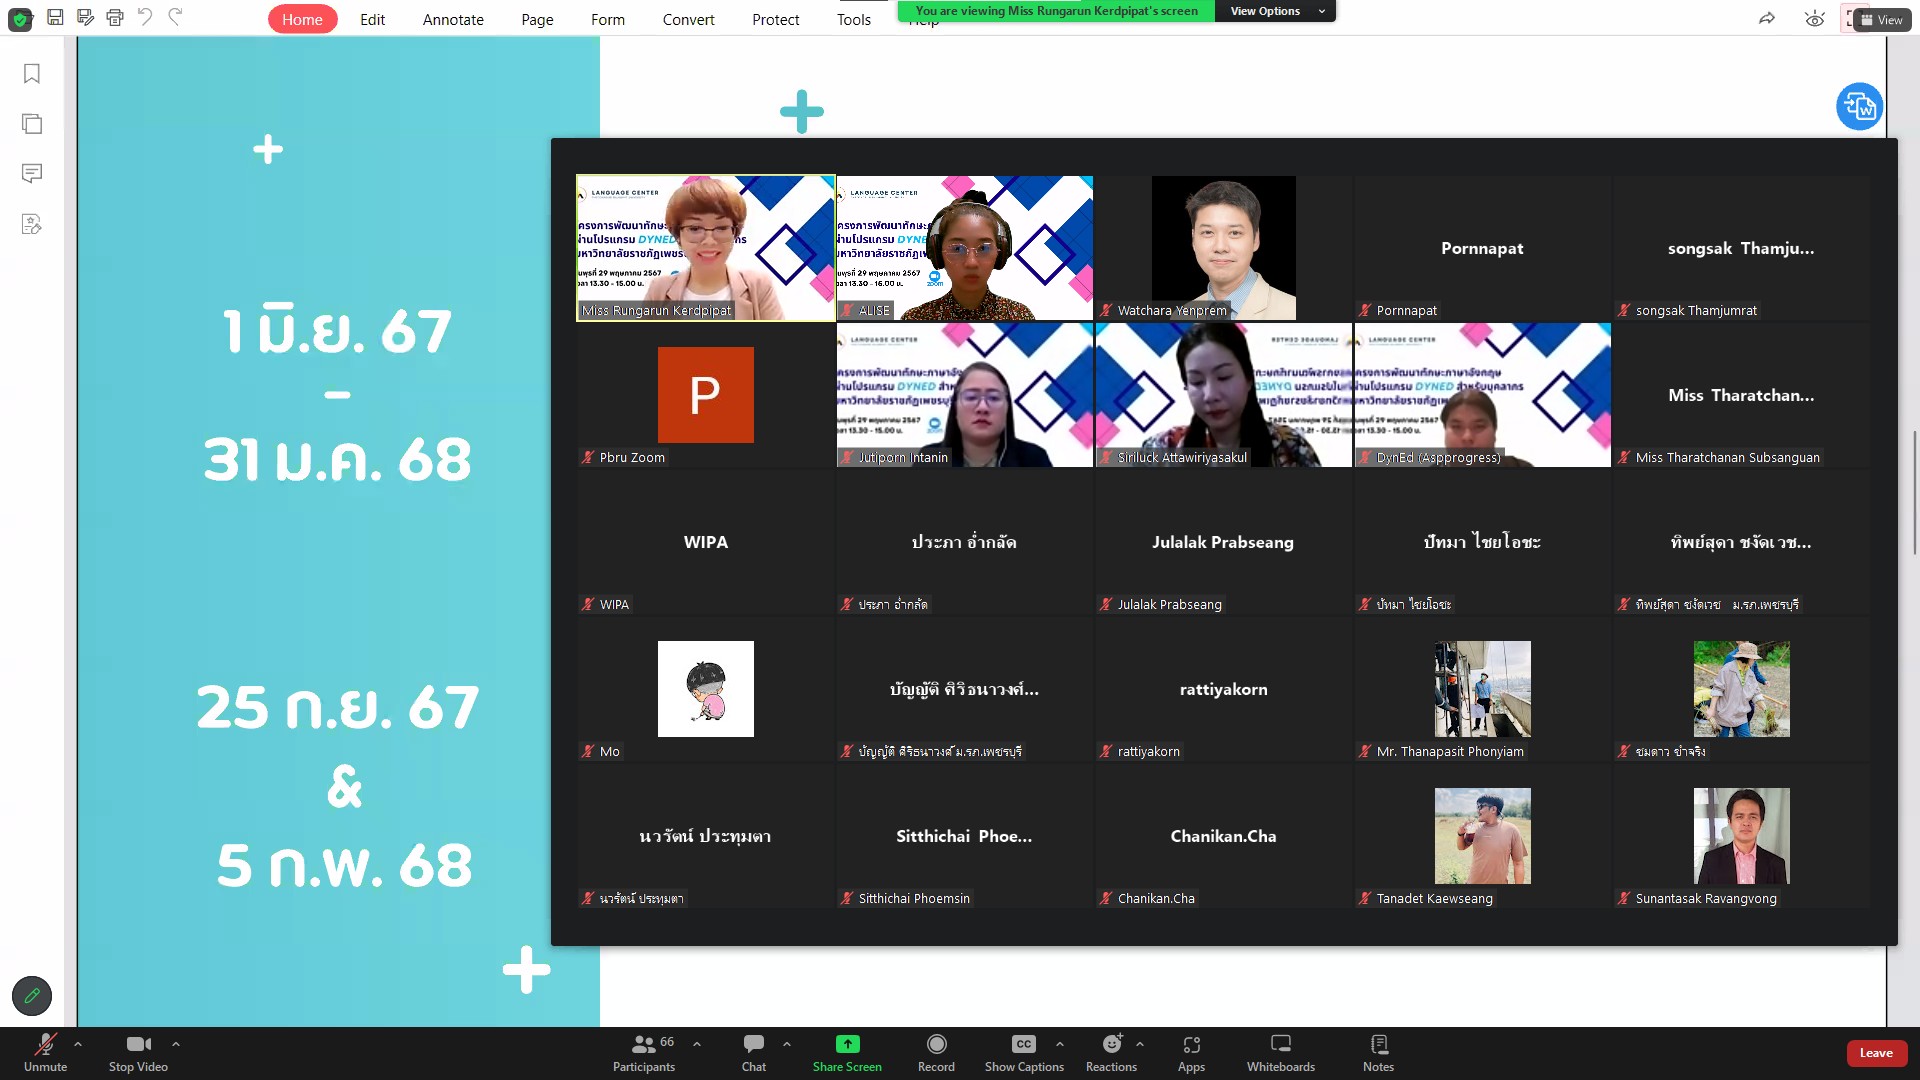Unmute the microphone
This screenshot has width=1920, height=1080.
tap(45, 1044)
